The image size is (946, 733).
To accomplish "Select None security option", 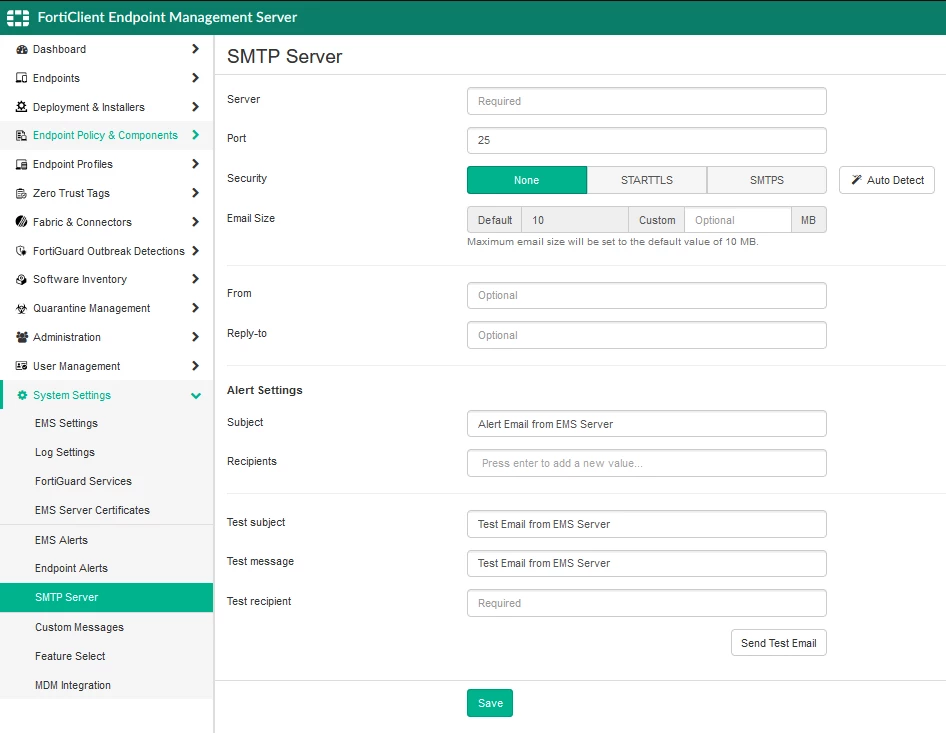I will [527, 180].
